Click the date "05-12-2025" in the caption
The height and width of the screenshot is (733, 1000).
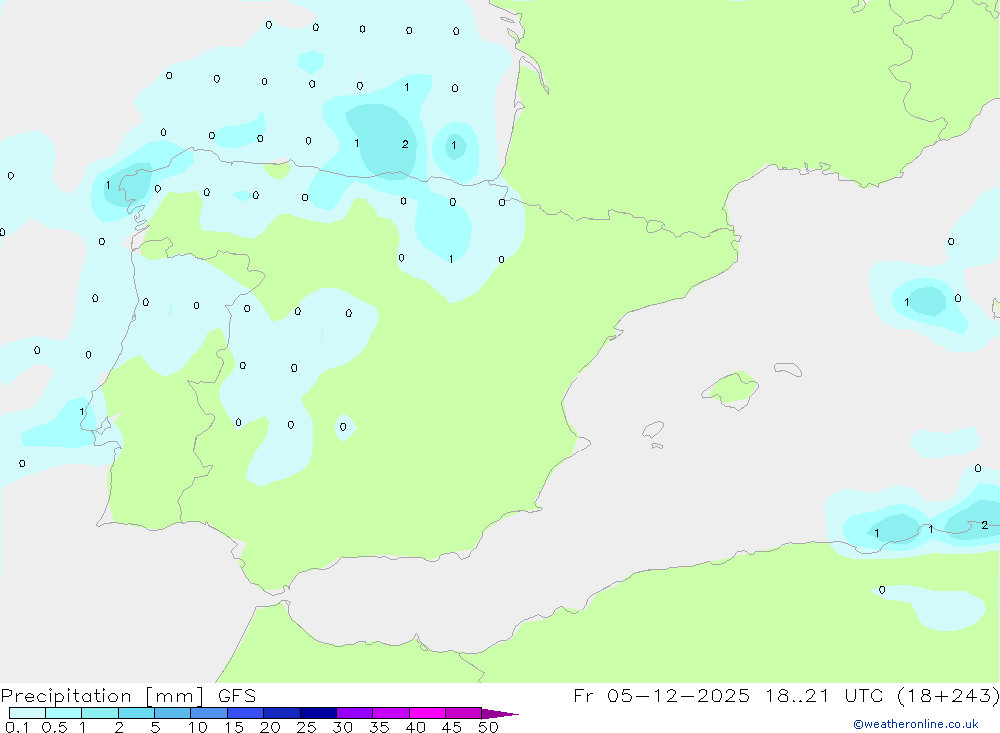click(x=679, y=695)
